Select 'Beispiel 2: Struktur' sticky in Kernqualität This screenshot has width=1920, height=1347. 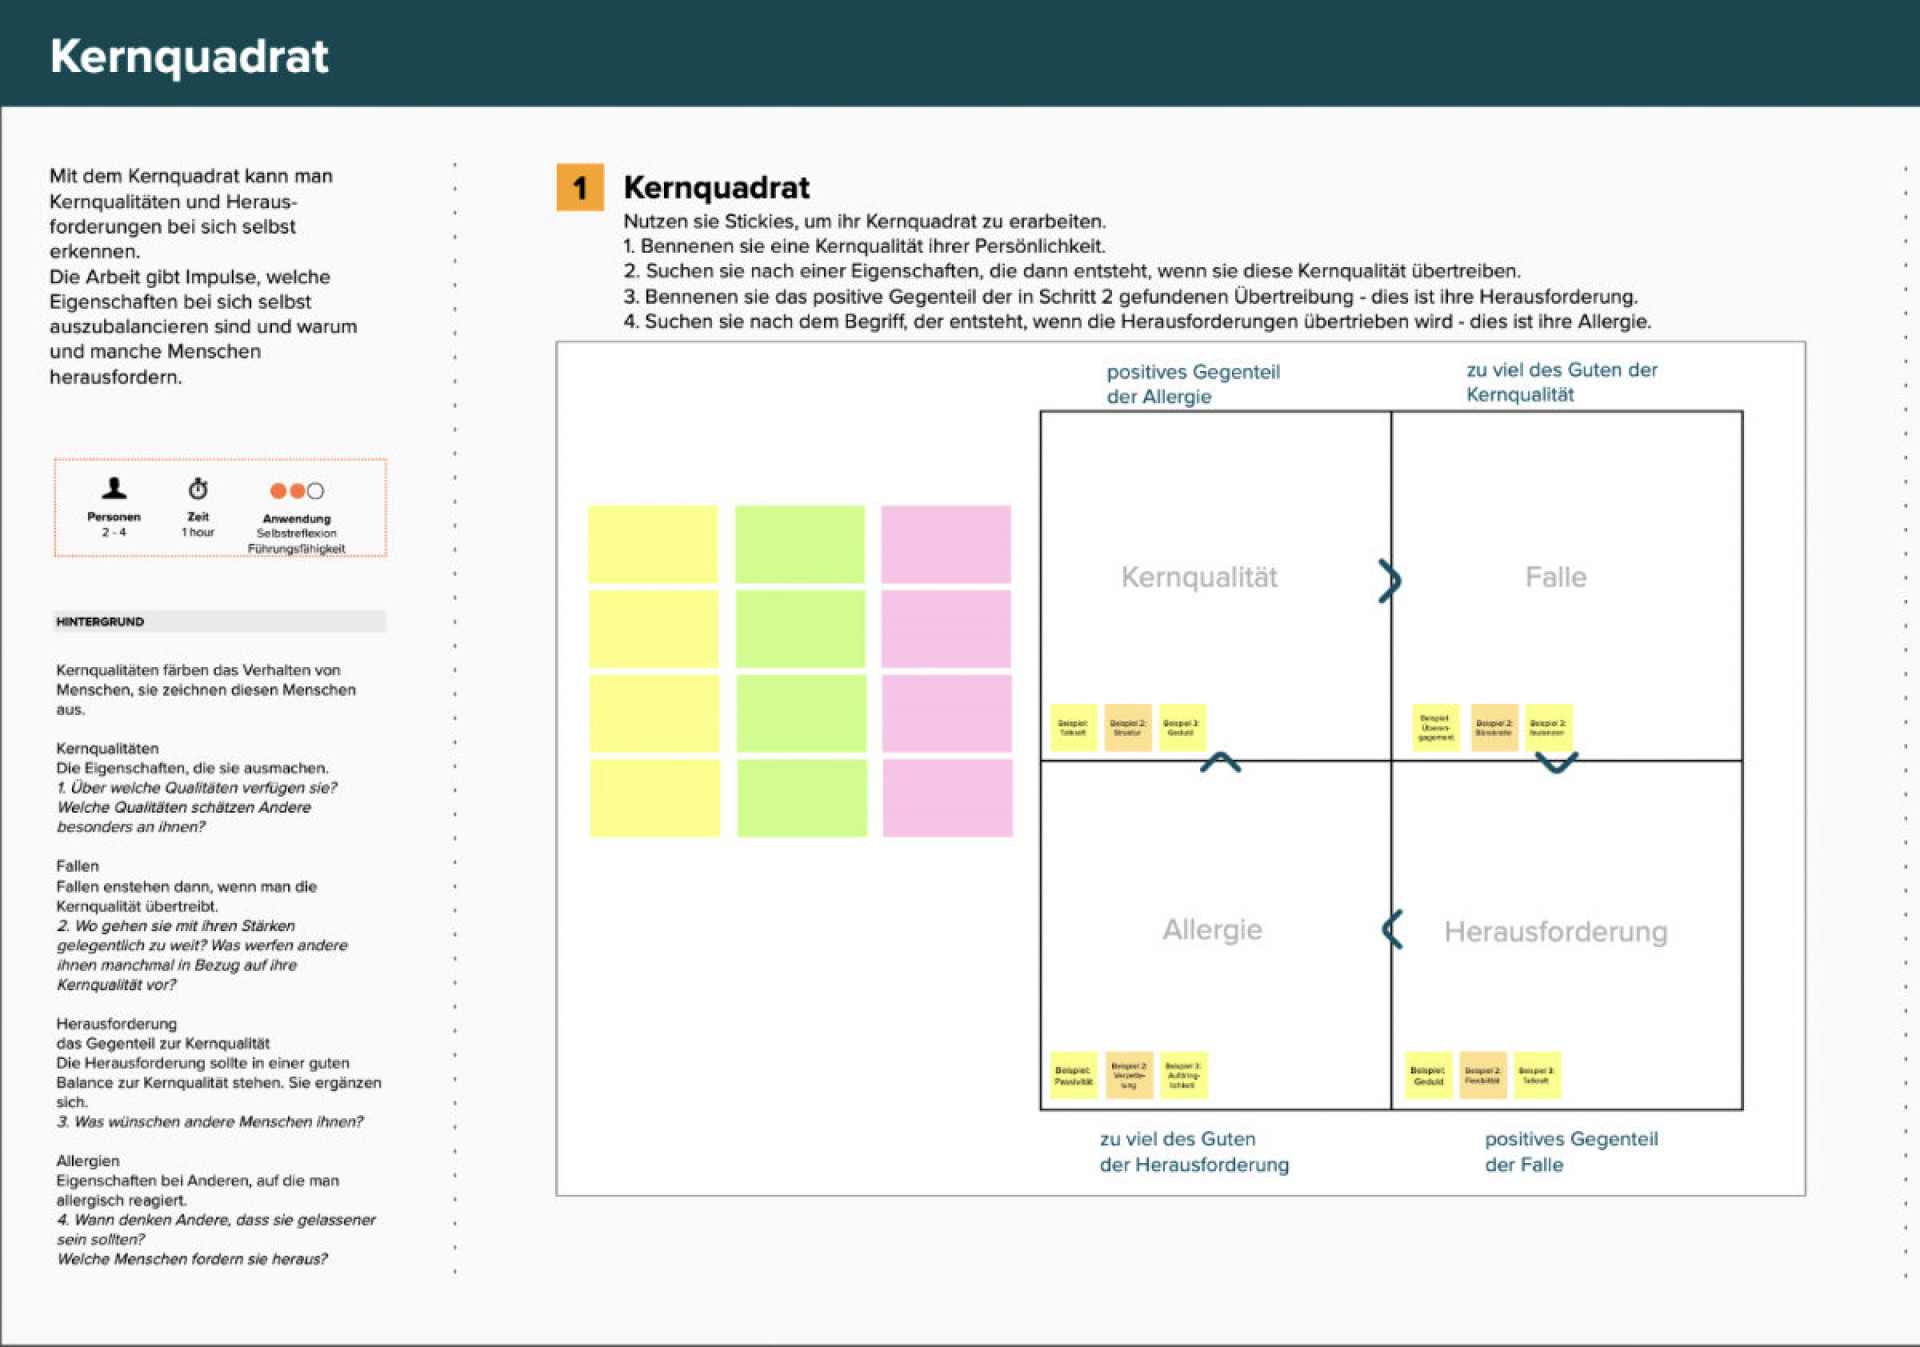tap(1128, 727)
